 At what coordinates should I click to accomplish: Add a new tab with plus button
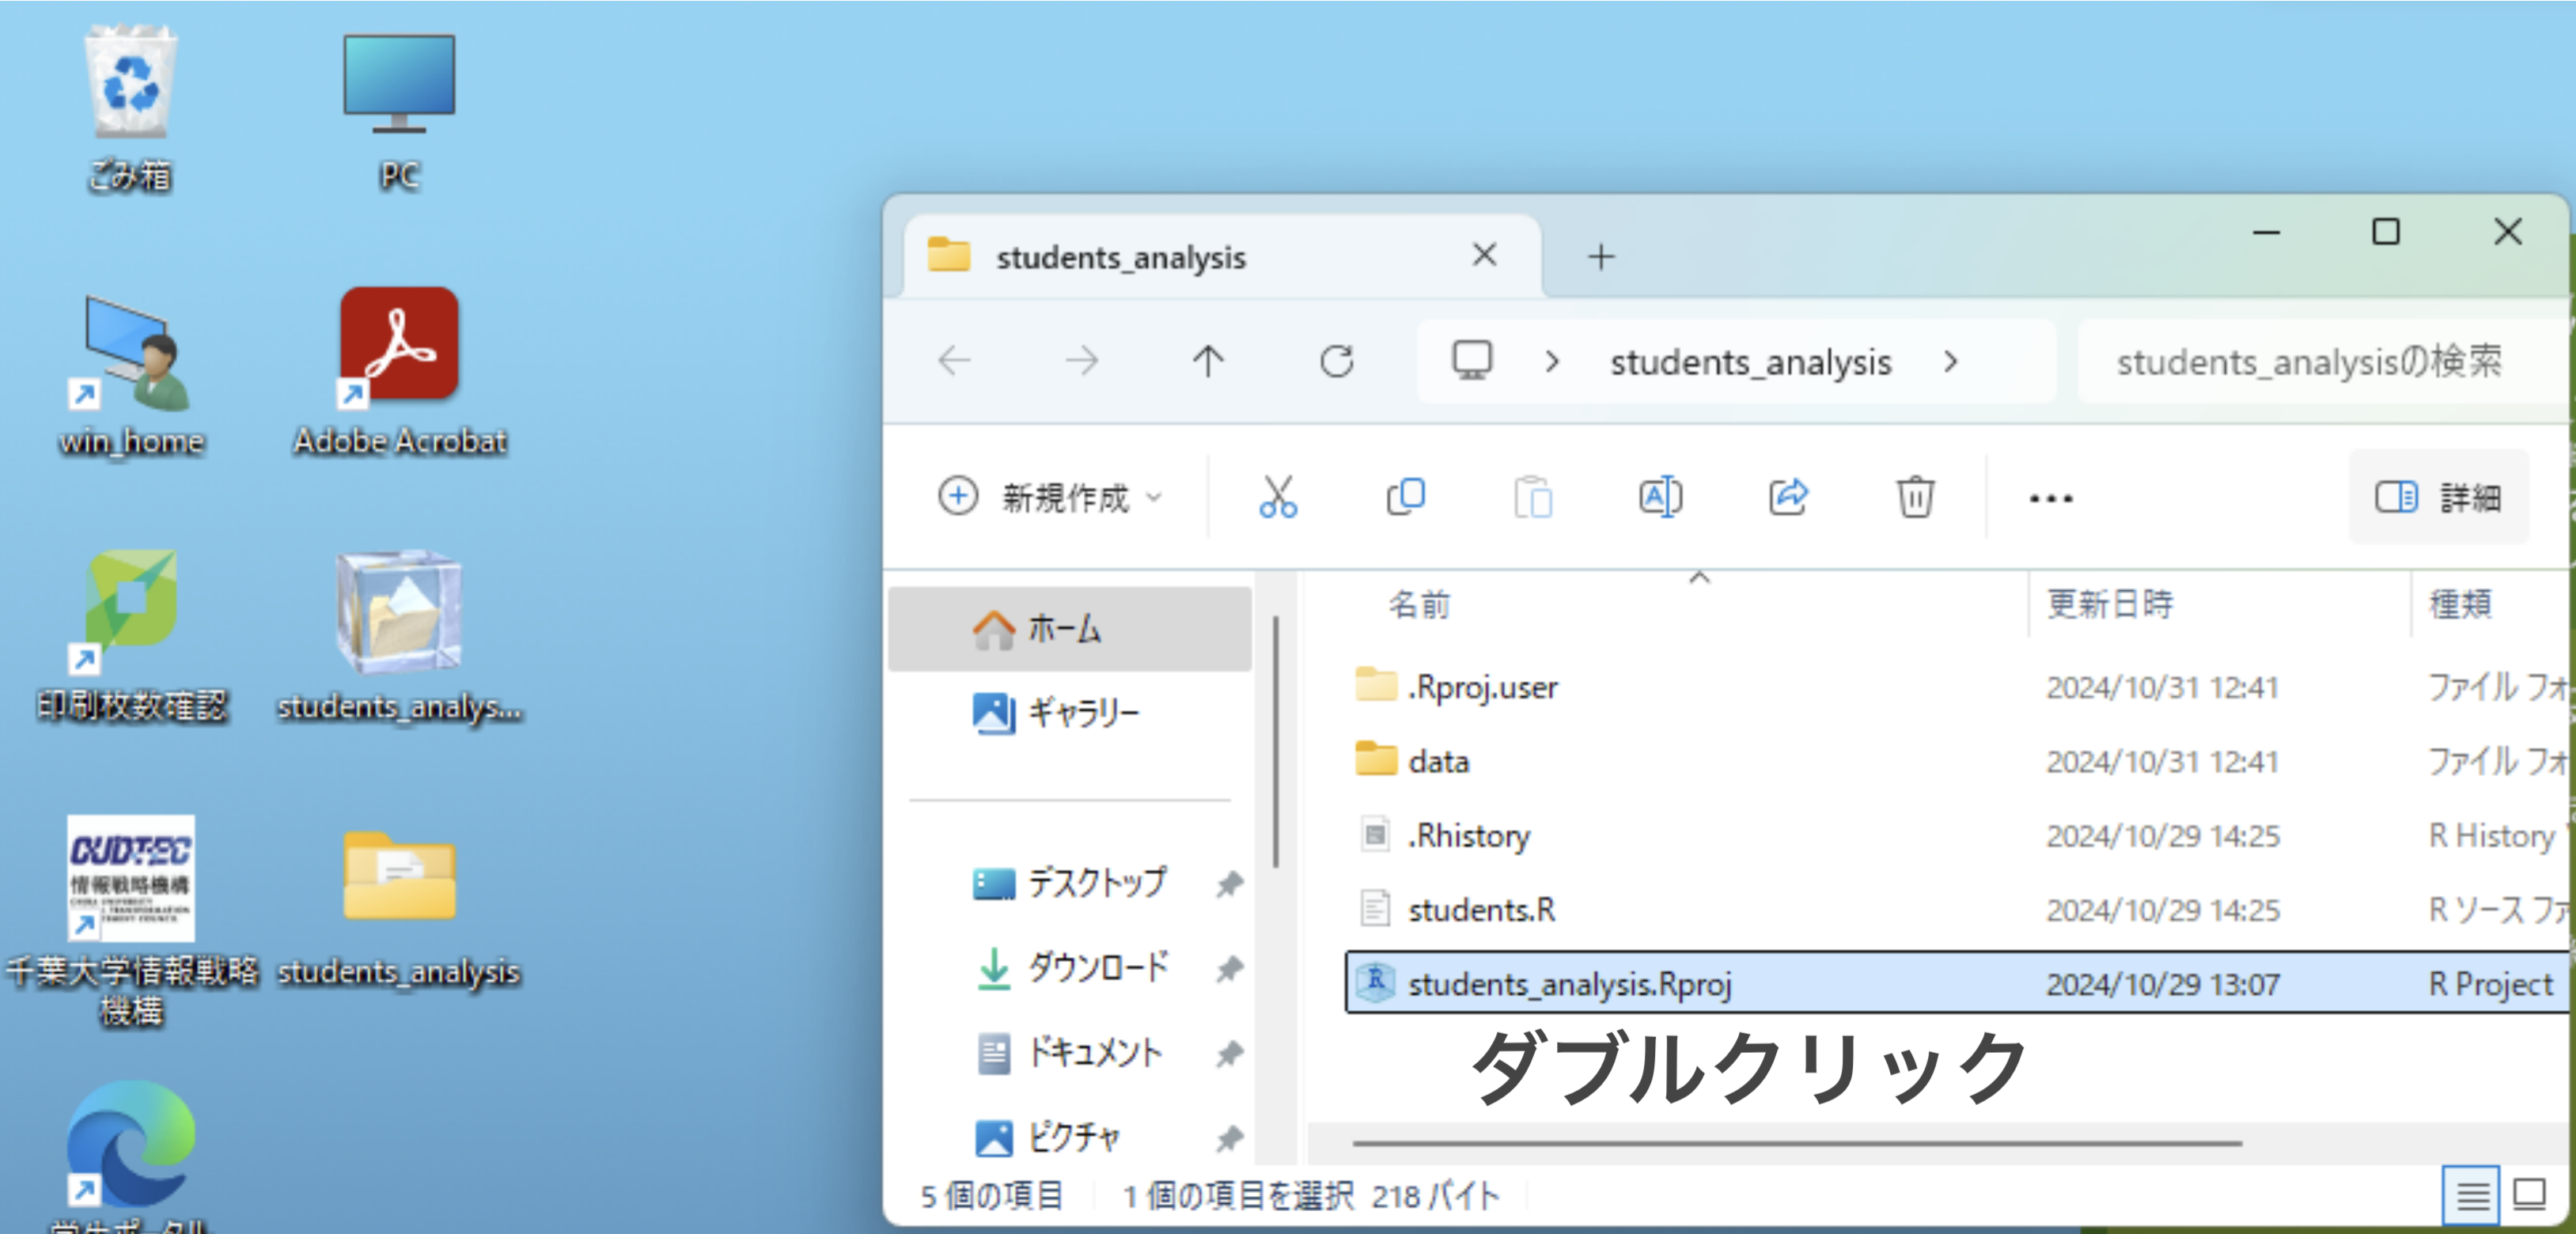coord(1601,257)
